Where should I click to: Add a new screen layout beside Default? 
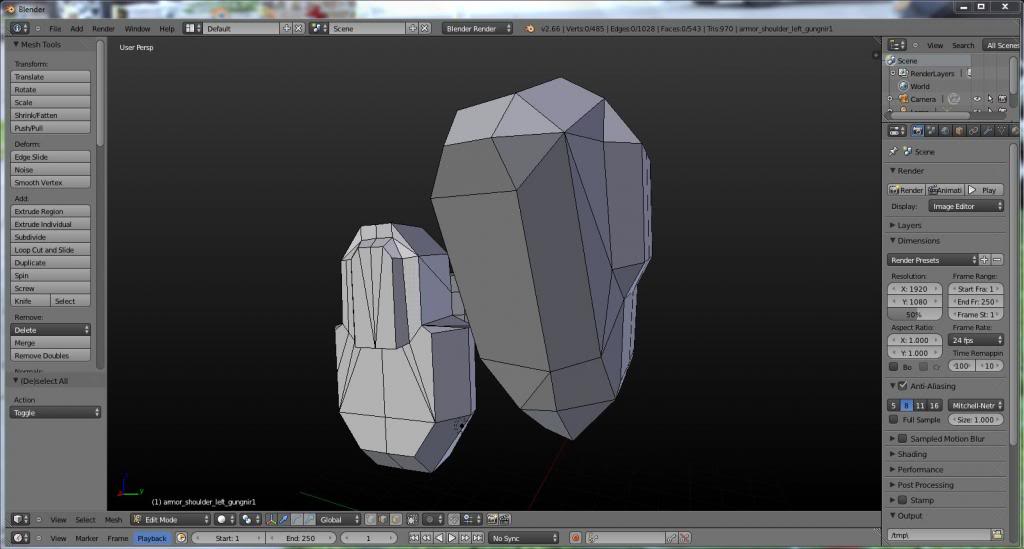coord(286,28)
